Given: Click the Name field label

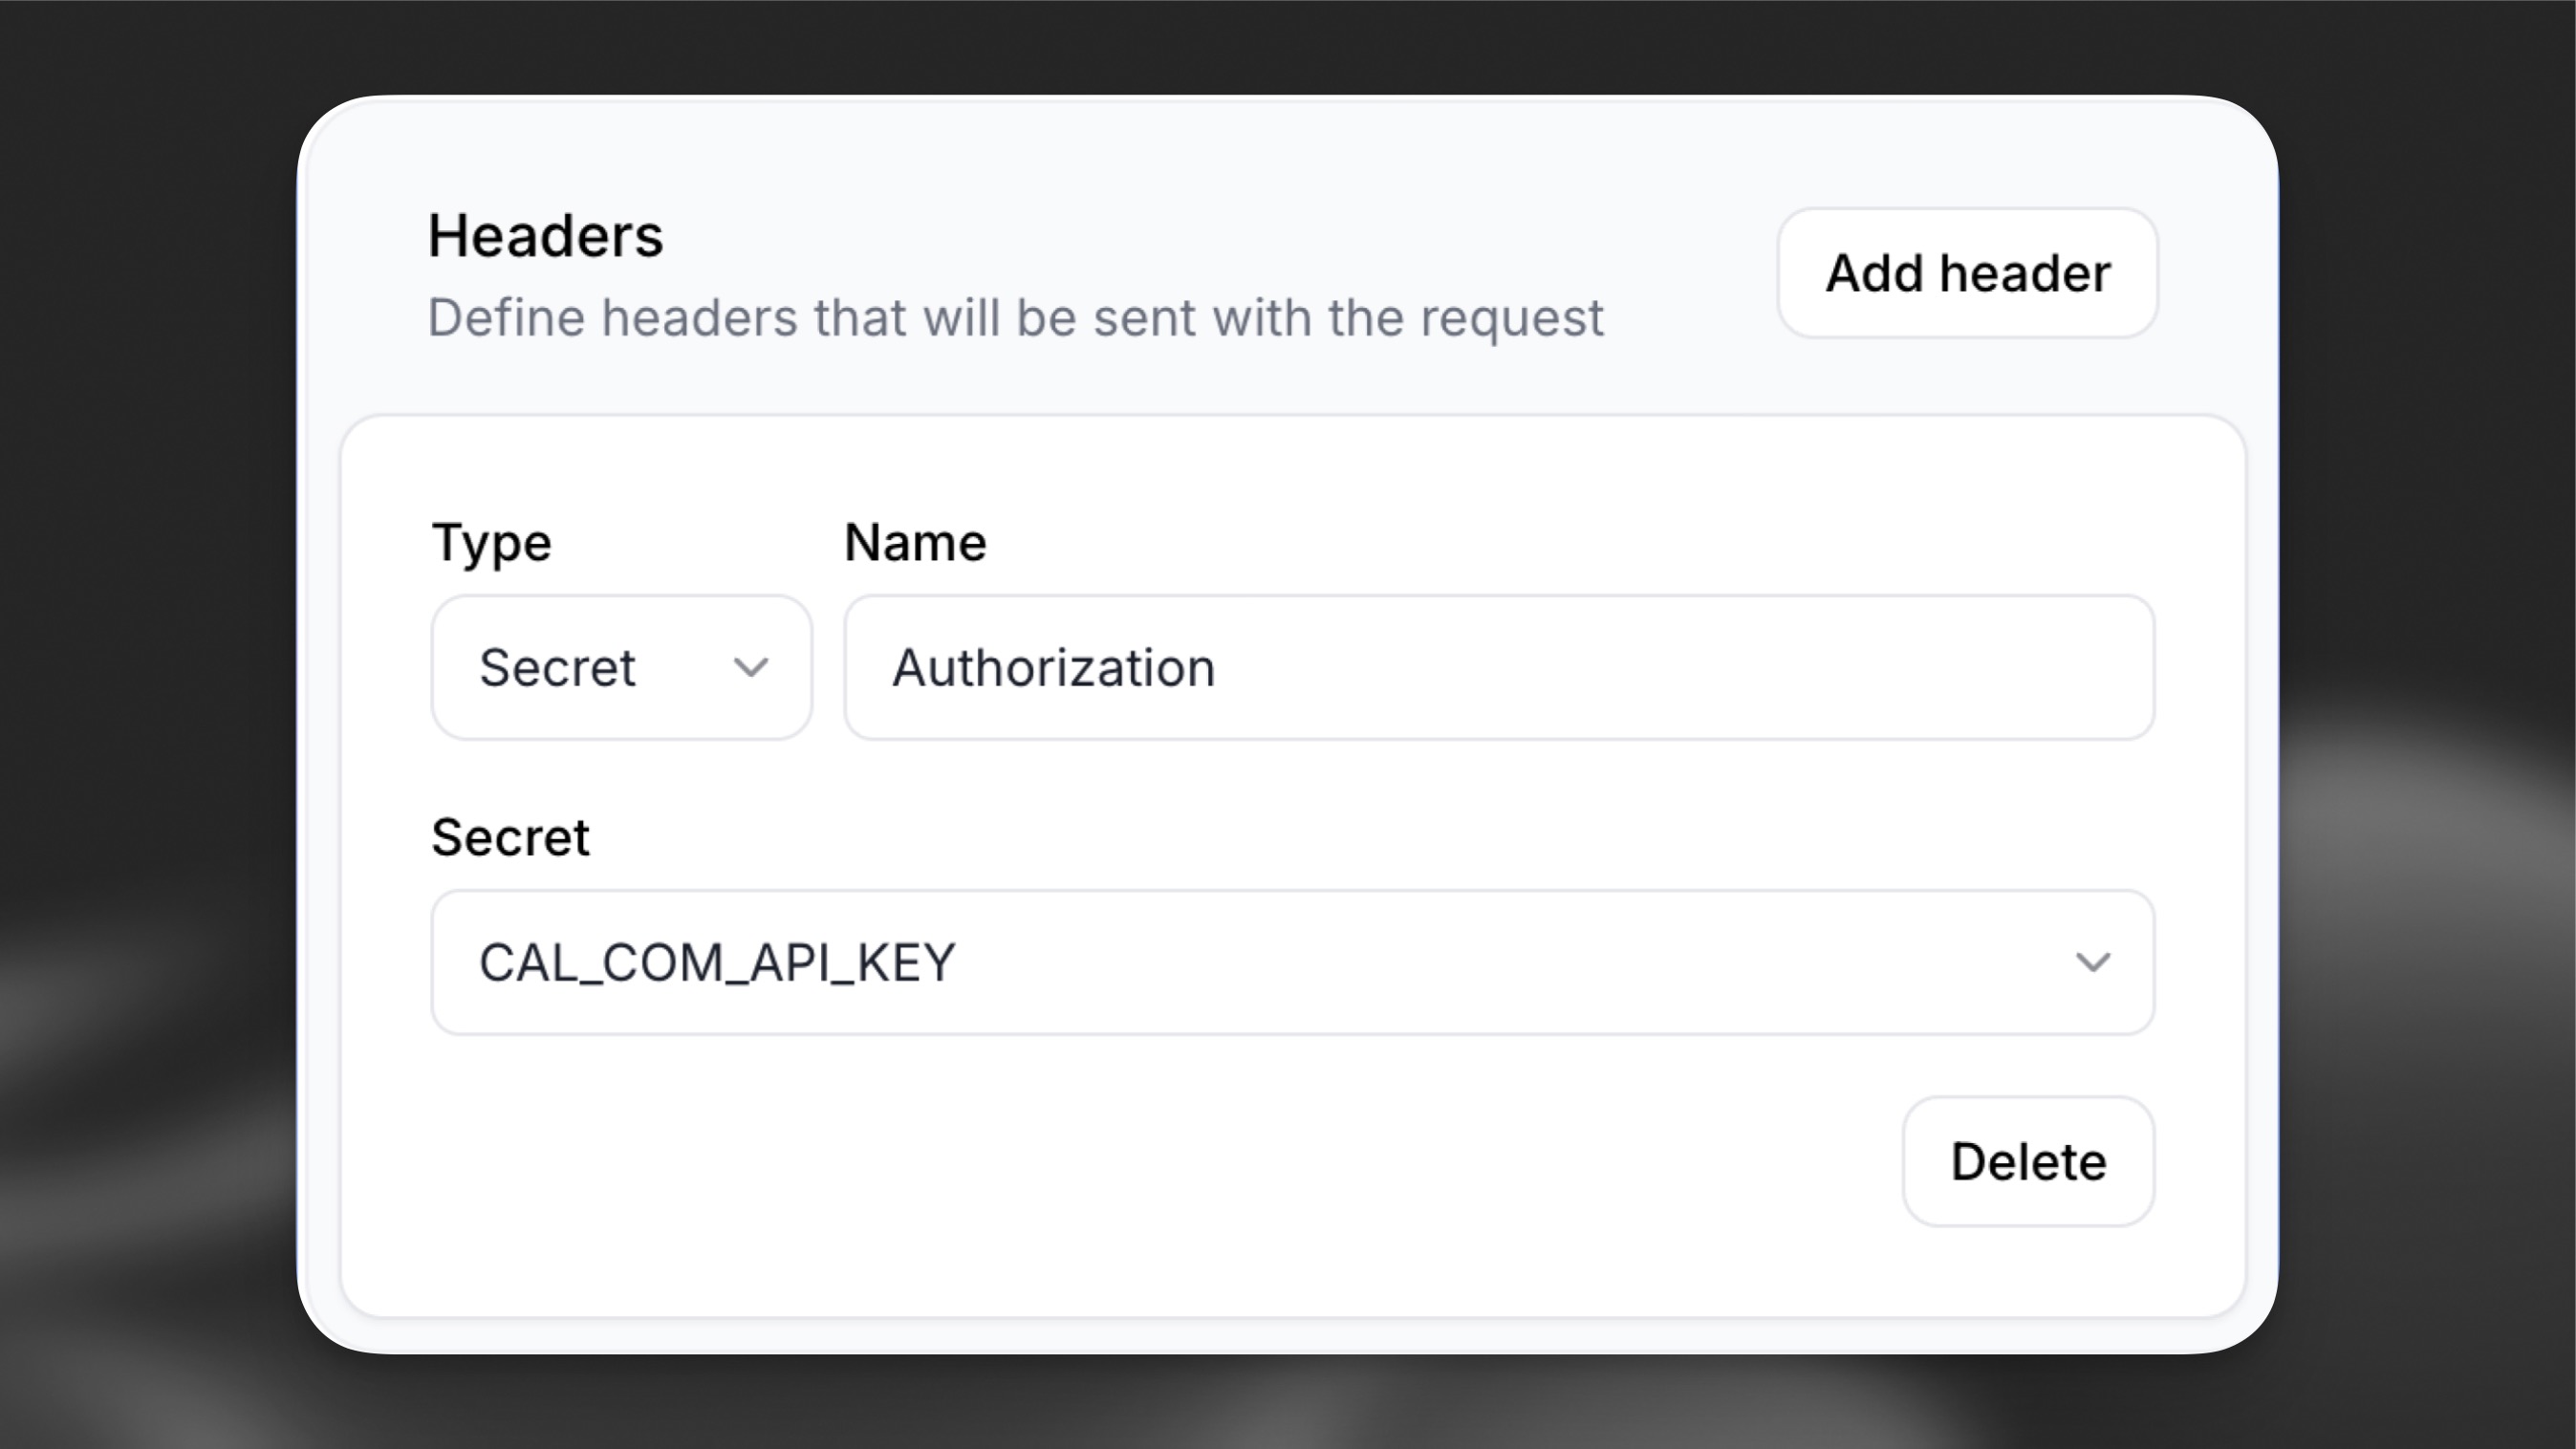Looking at the screenshot, I should 915,543.
